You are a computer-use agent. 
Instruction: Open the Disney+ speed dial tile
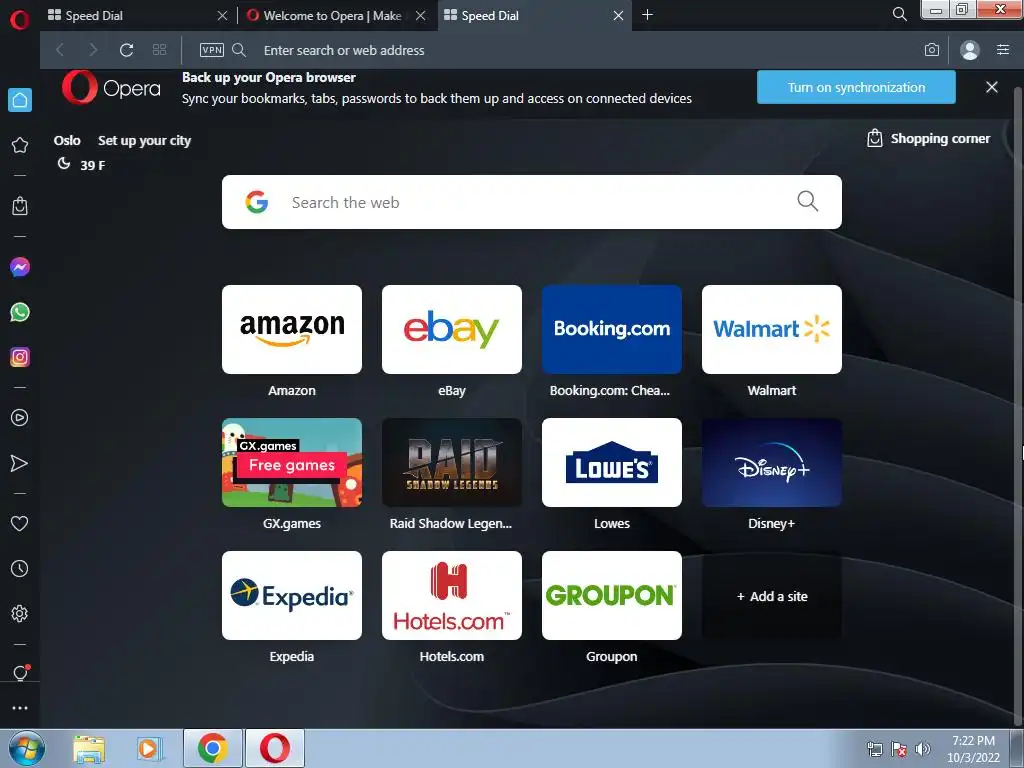click(772, 462)
